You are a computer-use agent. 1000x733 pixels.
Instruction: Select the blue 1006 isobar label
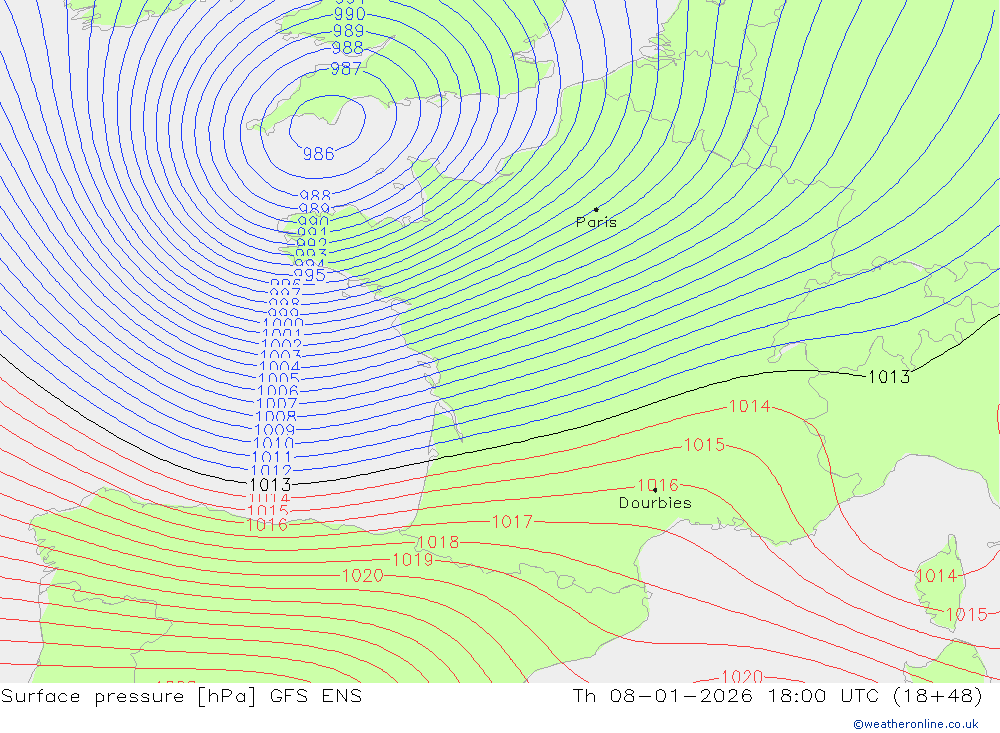(277, 390)
